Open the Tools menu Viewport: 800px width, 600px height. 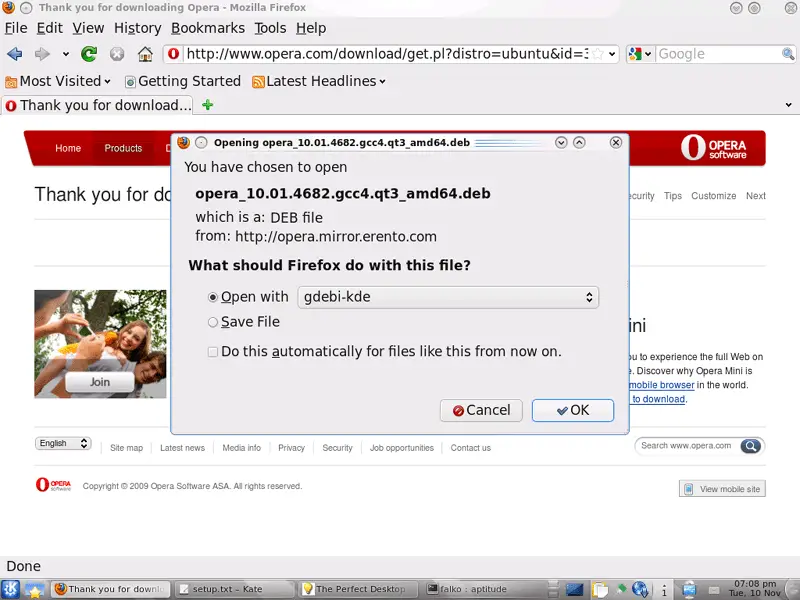(270, 28)
